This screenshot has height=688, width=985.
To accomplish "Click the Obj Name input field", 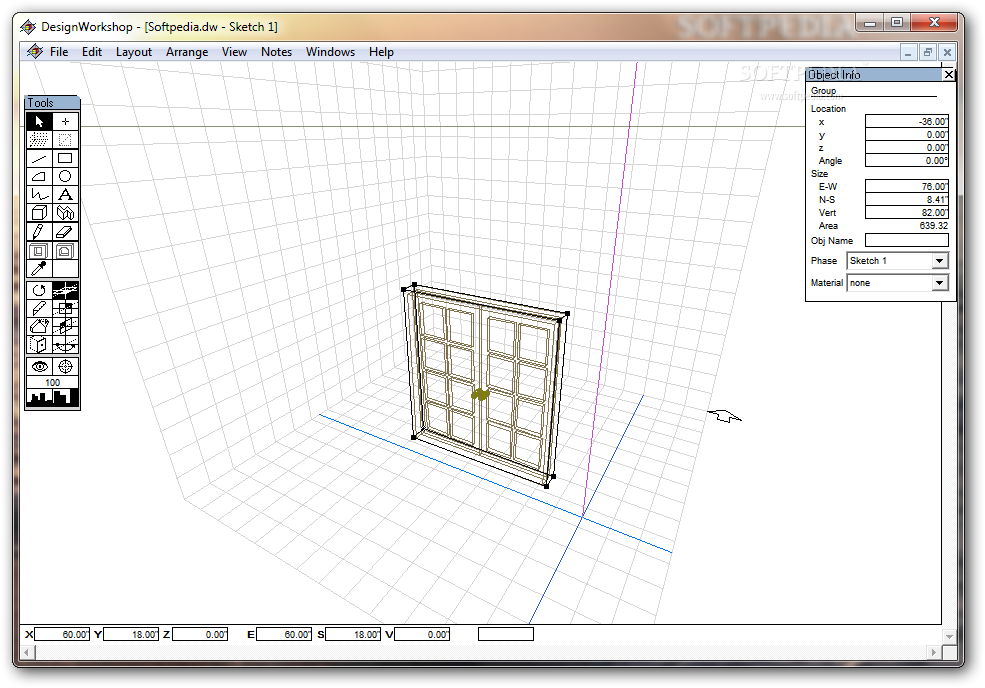I will [906, 241].
